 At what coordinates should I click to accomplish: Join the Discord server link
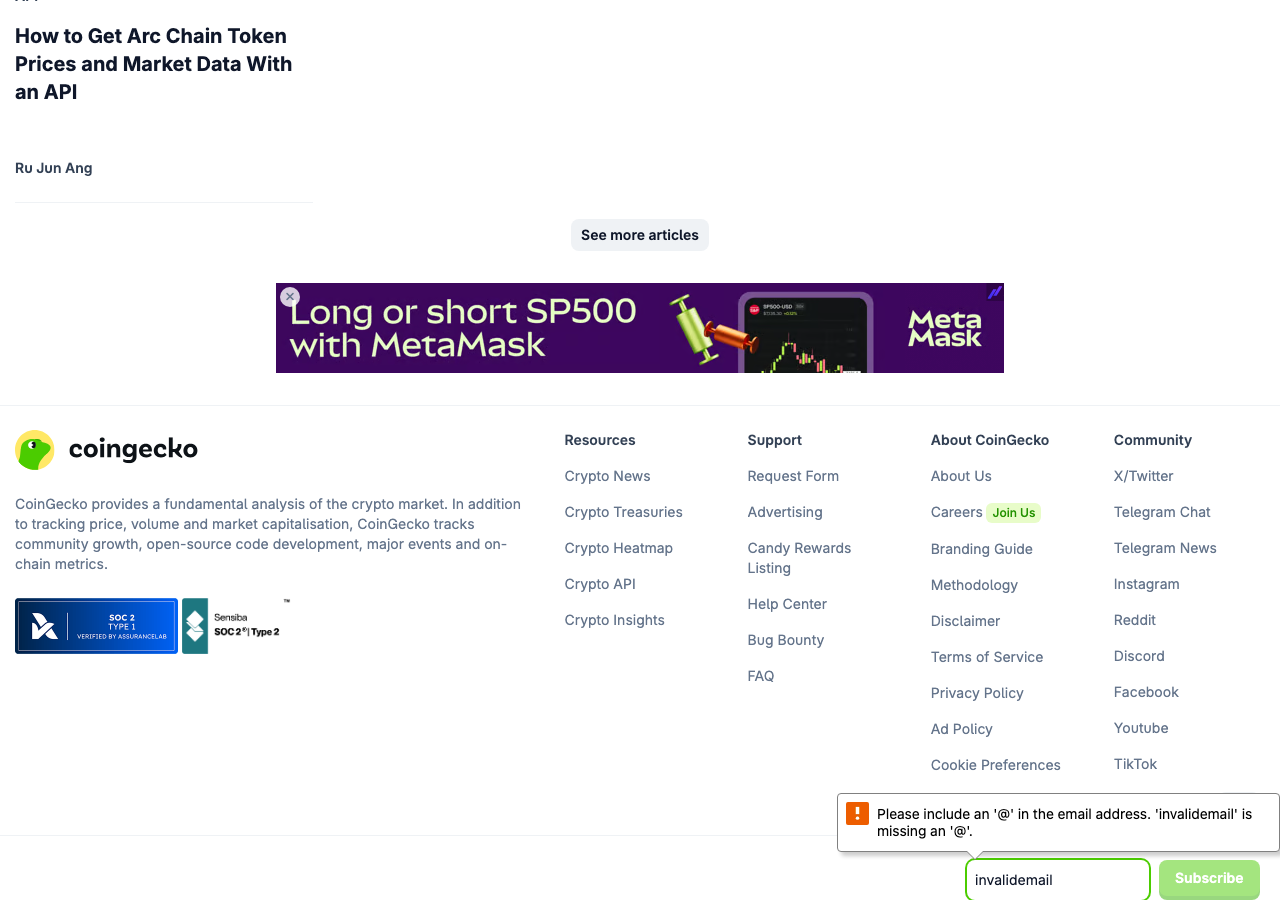tap(1139, 656)
